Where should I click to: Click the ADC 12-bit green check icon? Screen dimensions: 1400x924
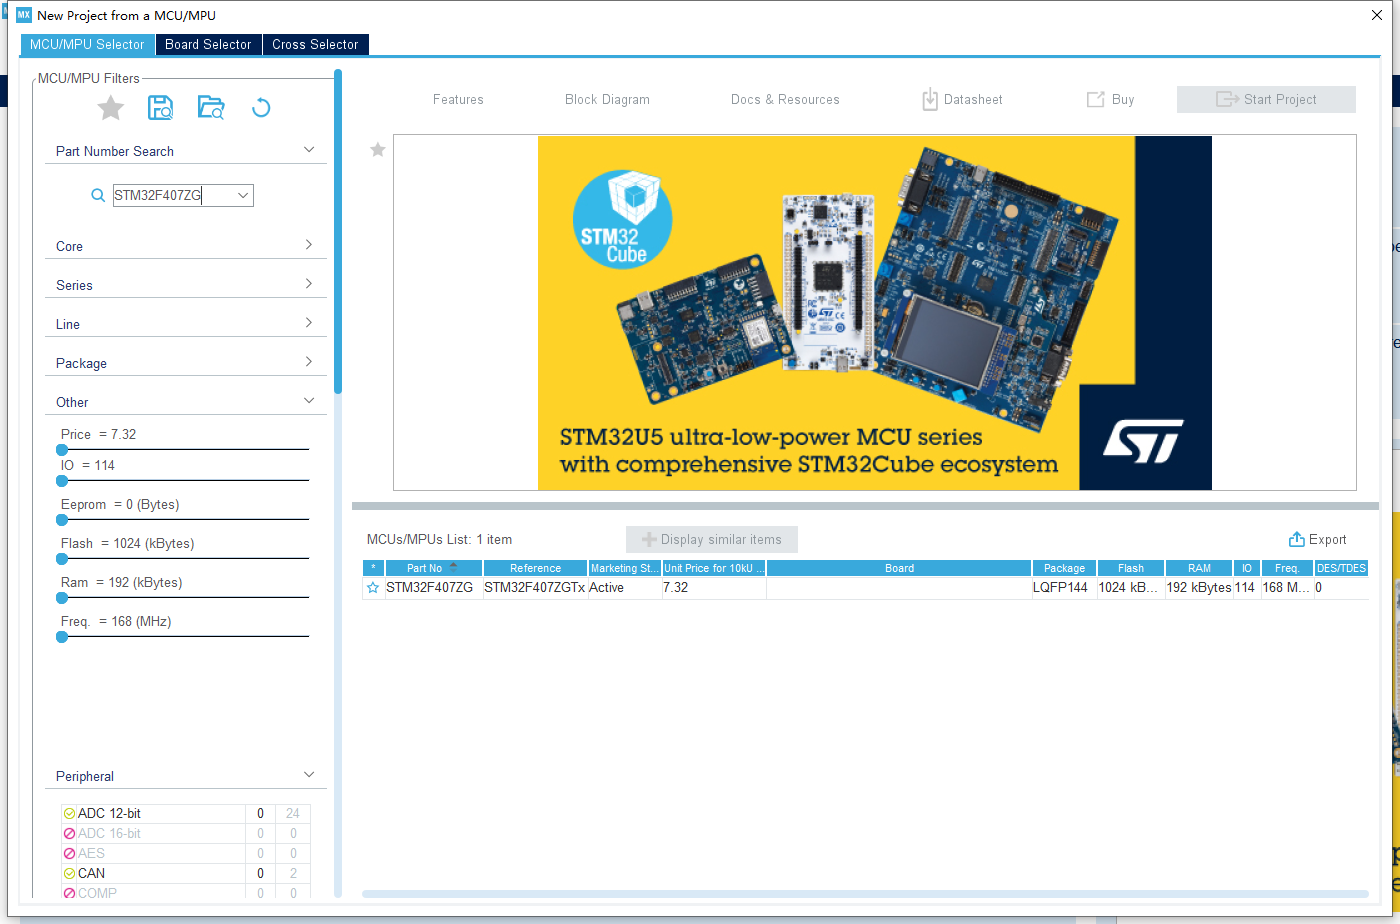coord(69,814)
